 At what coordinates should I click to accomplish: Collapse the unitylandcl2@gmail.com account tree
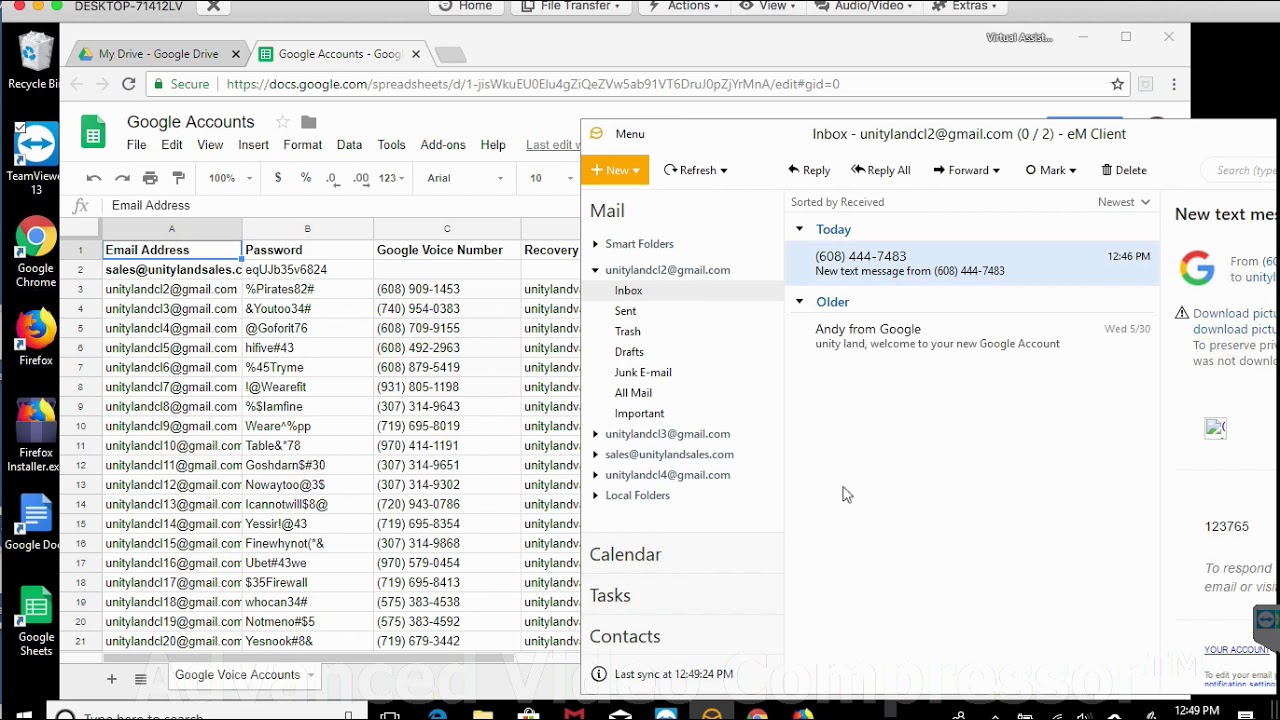tap(595, 270)
